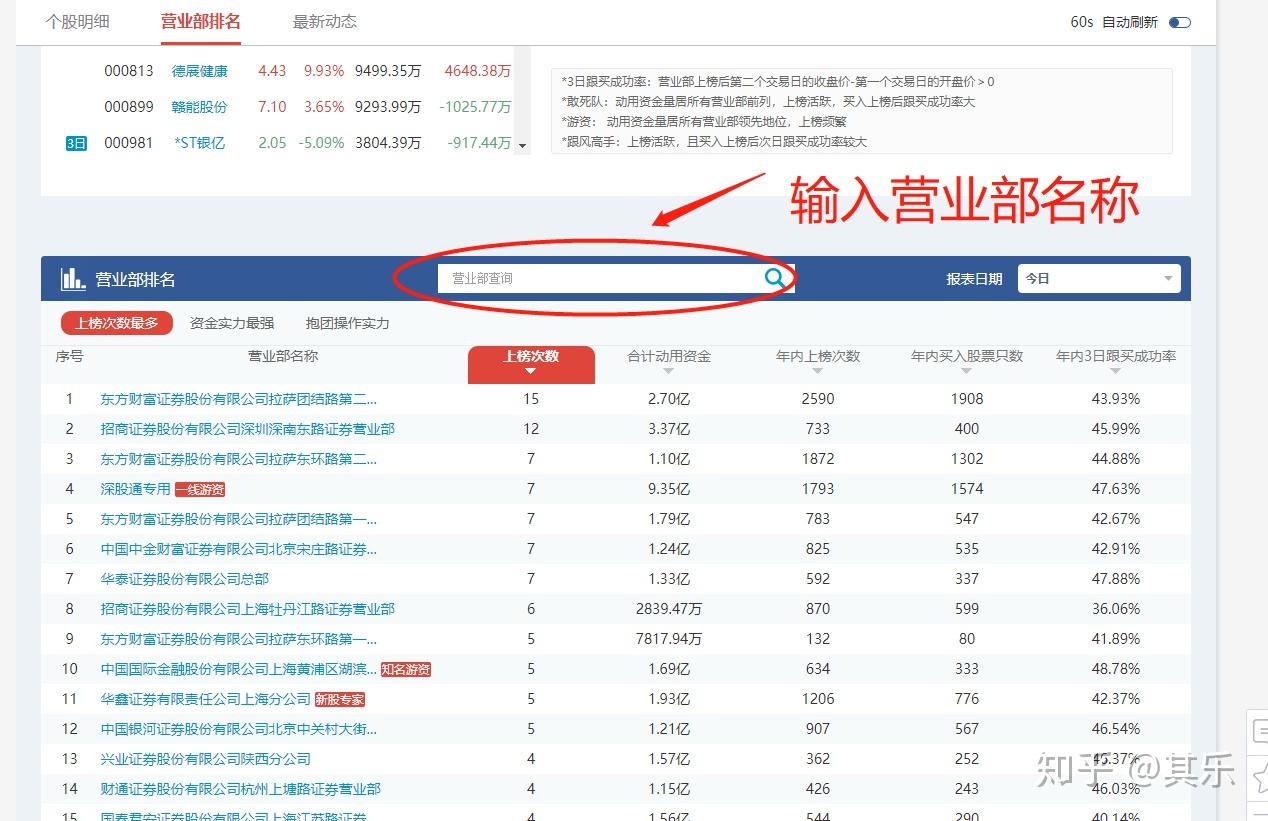The image size is (1268, 821).
Task: Open 中国银河证券北京中关村大街 link
Action: [239, 729]
